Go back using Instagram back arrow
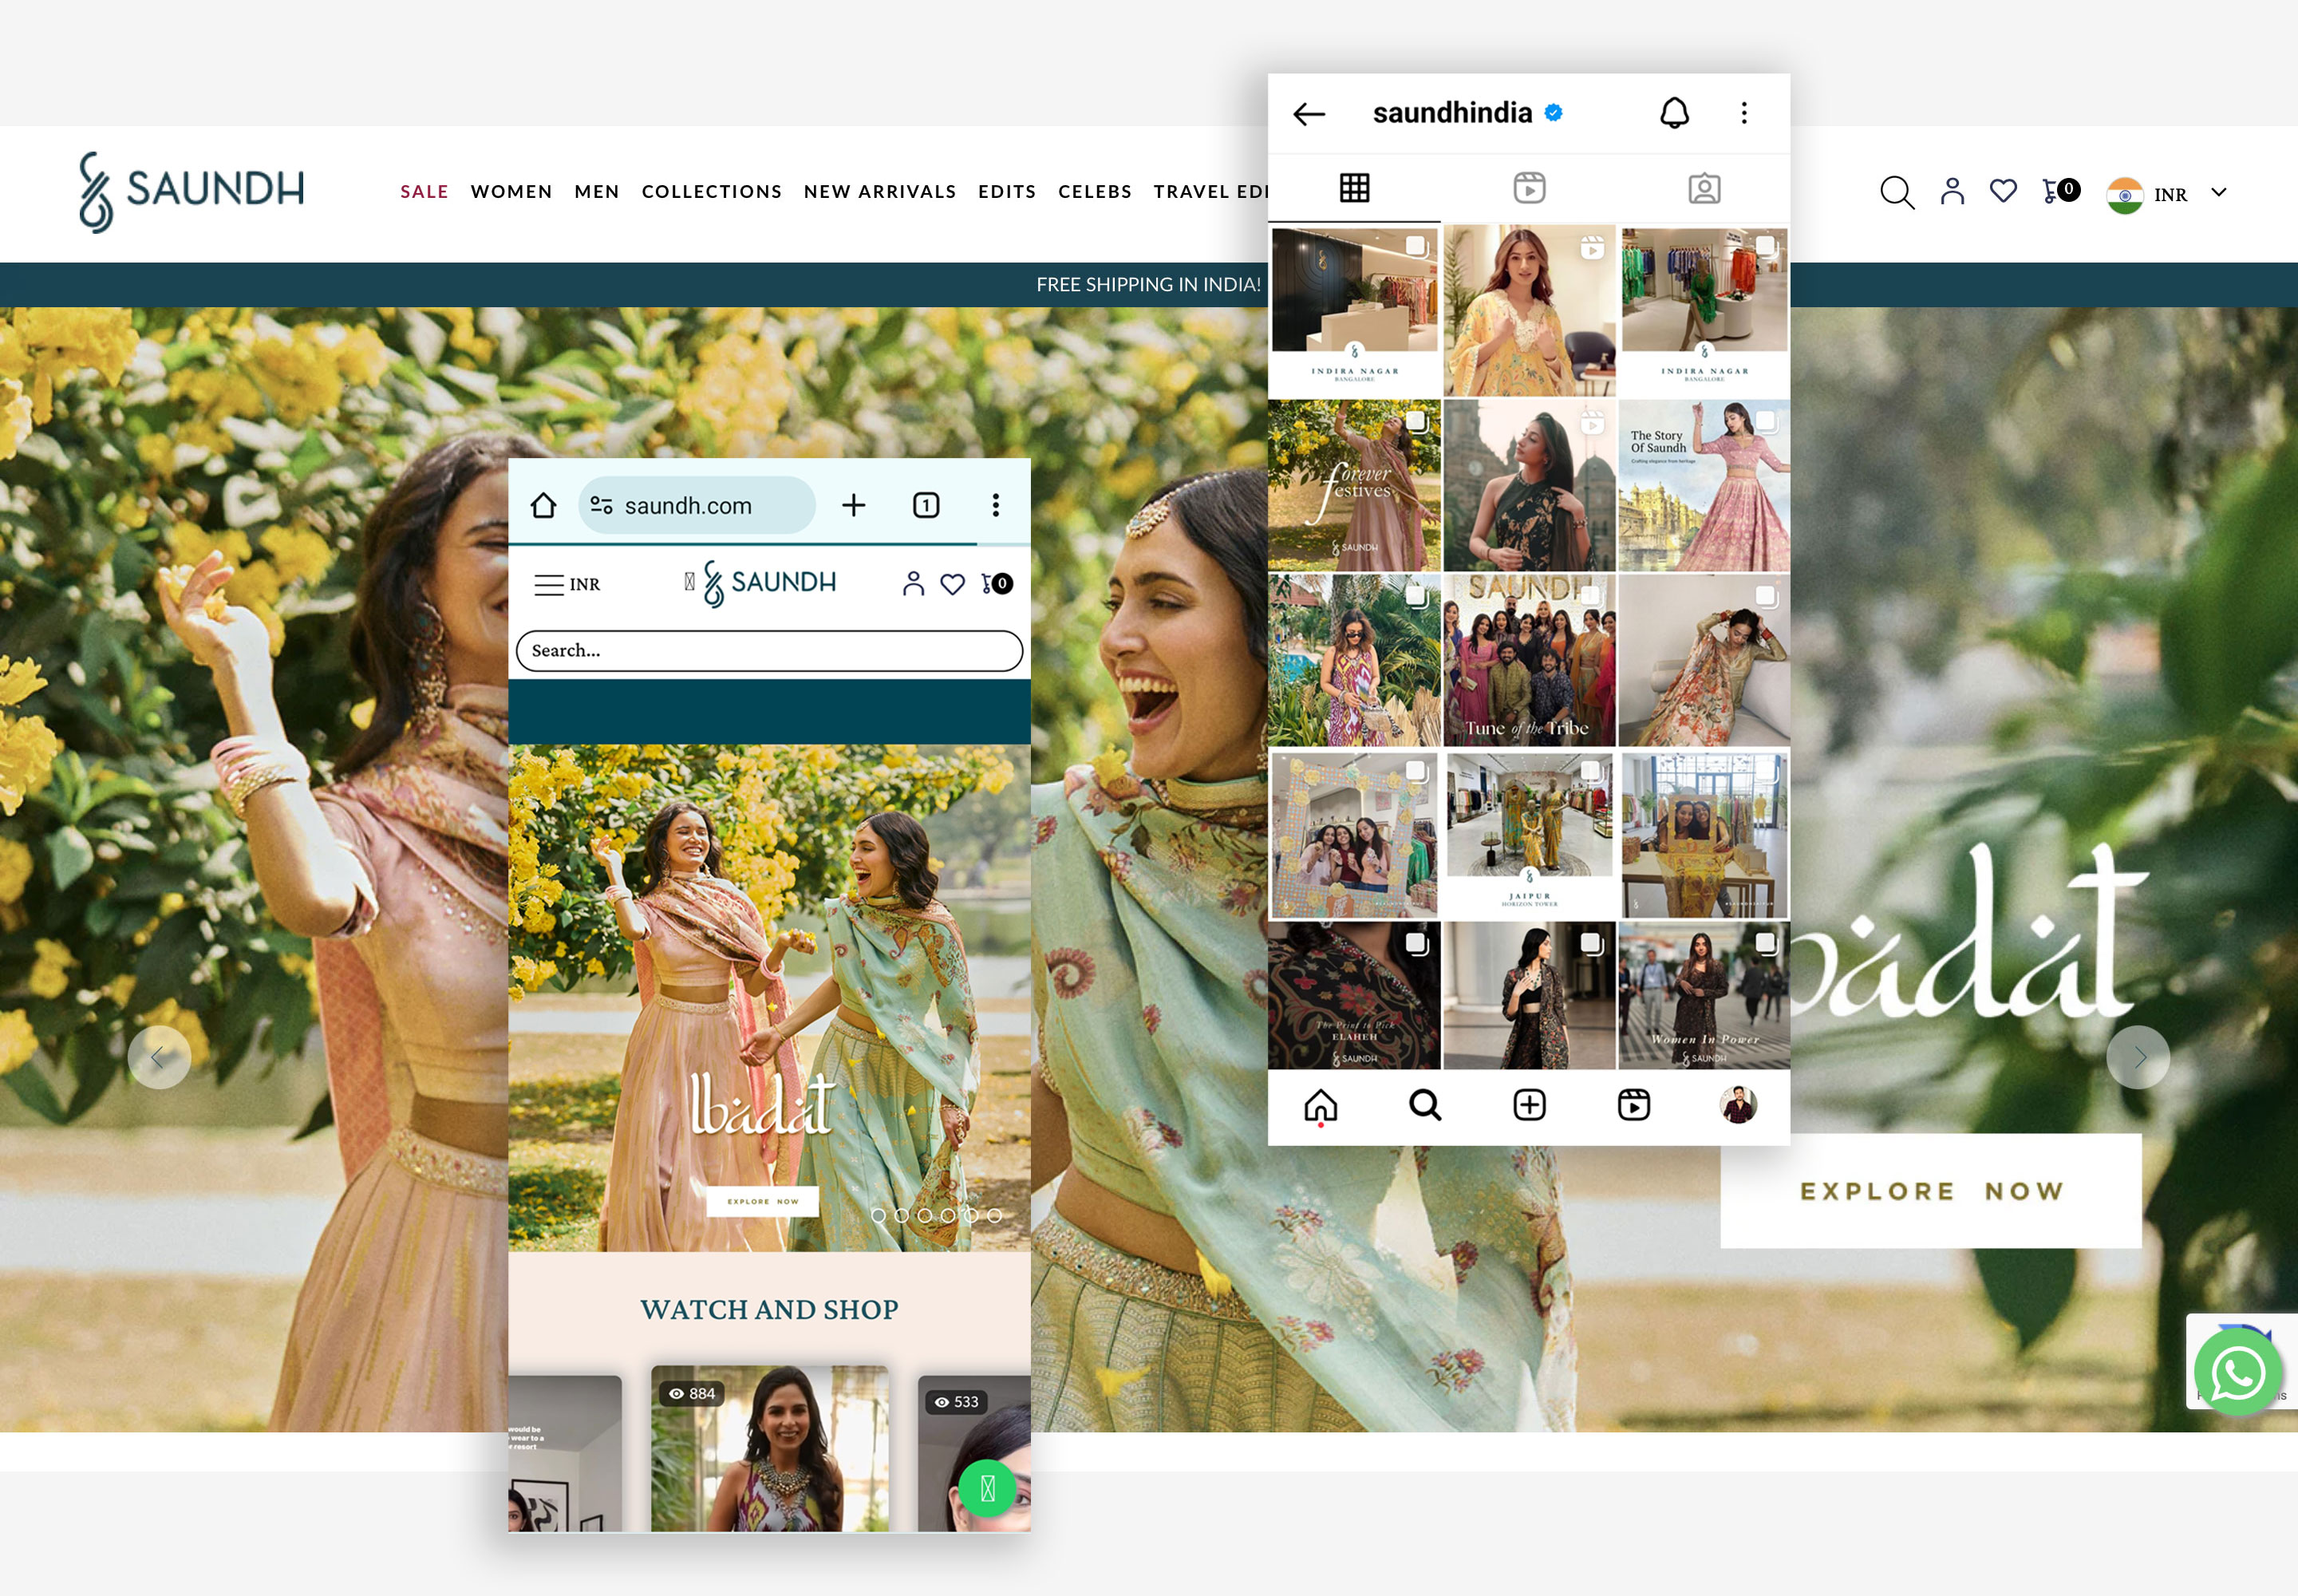The width and height of the screenshot is (2298, 1596). pyautogui.click(x=1309, y=114)
